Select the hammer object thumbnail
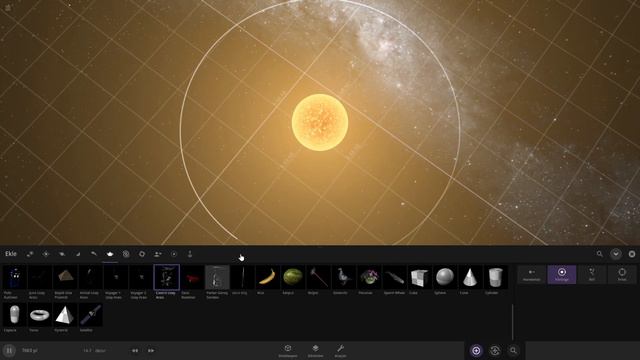 [x=318, y=277]
